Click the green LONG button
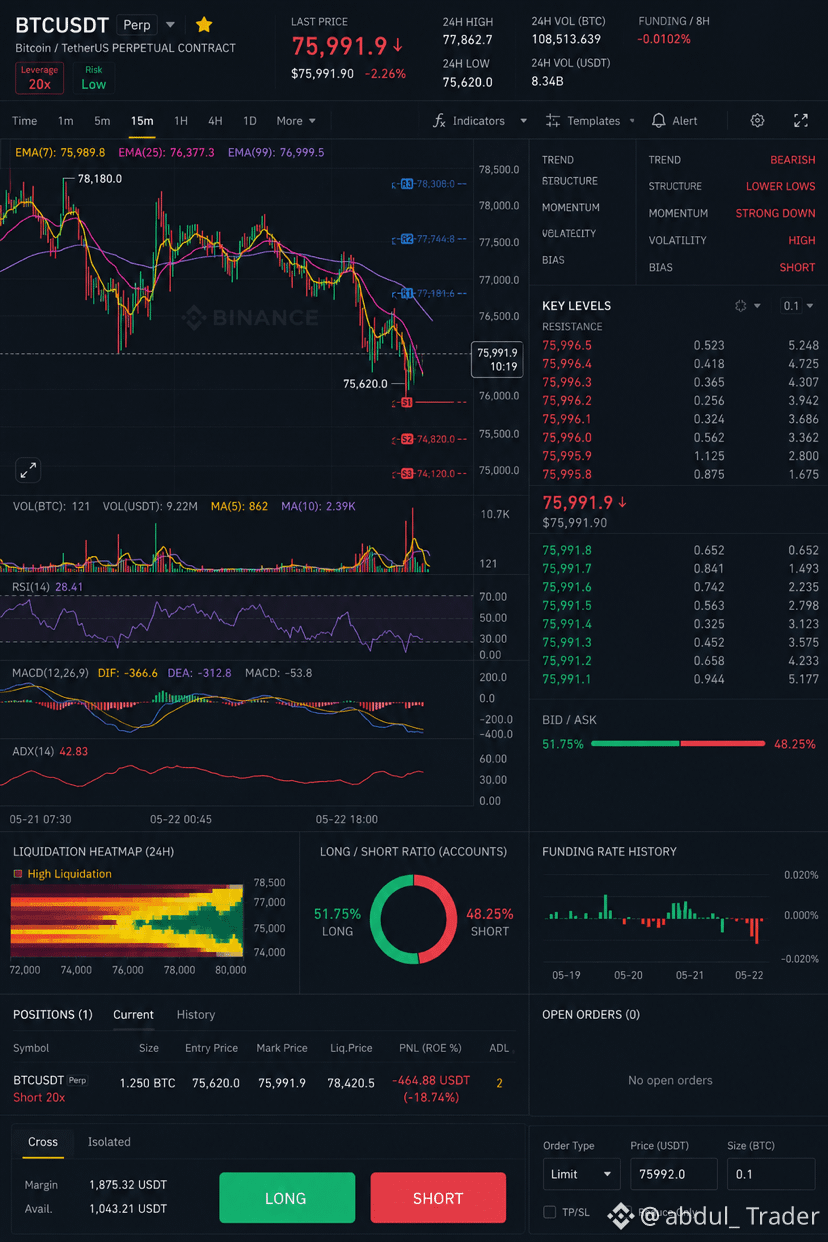The image size is (828, 1242). 287,1198
